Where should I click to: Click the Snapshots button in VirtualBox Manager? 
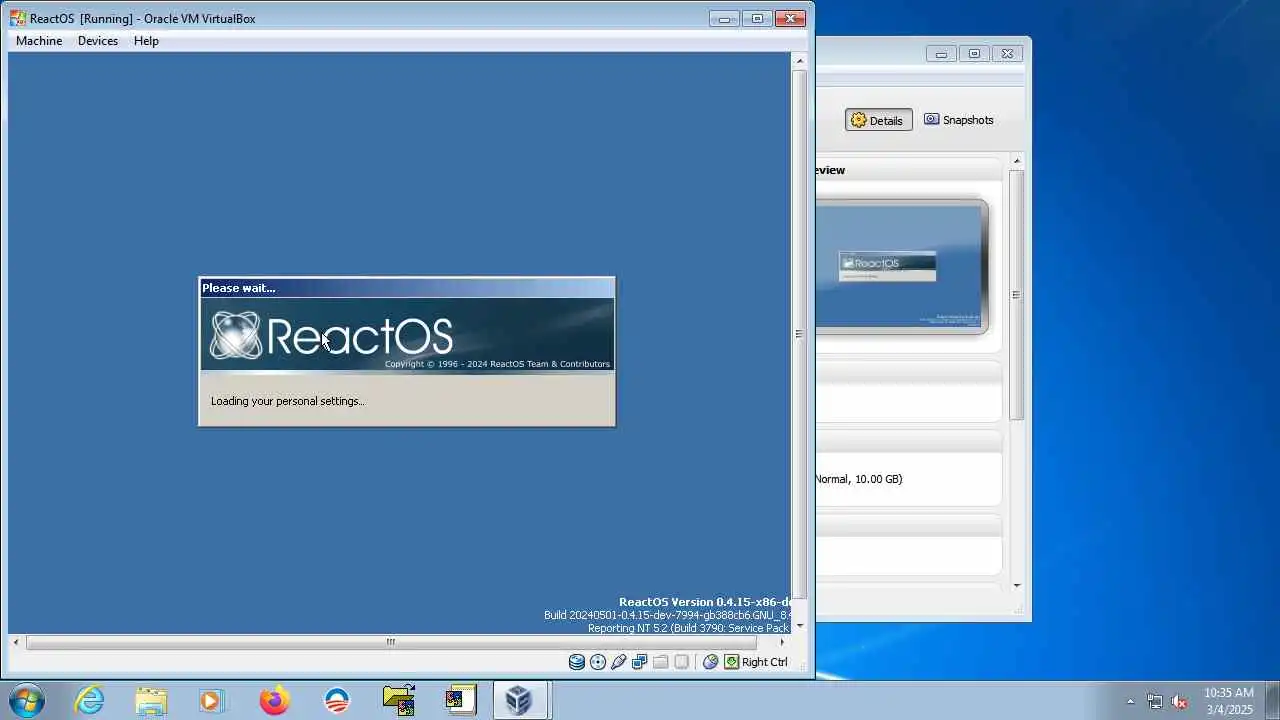[x=959, y=120]
